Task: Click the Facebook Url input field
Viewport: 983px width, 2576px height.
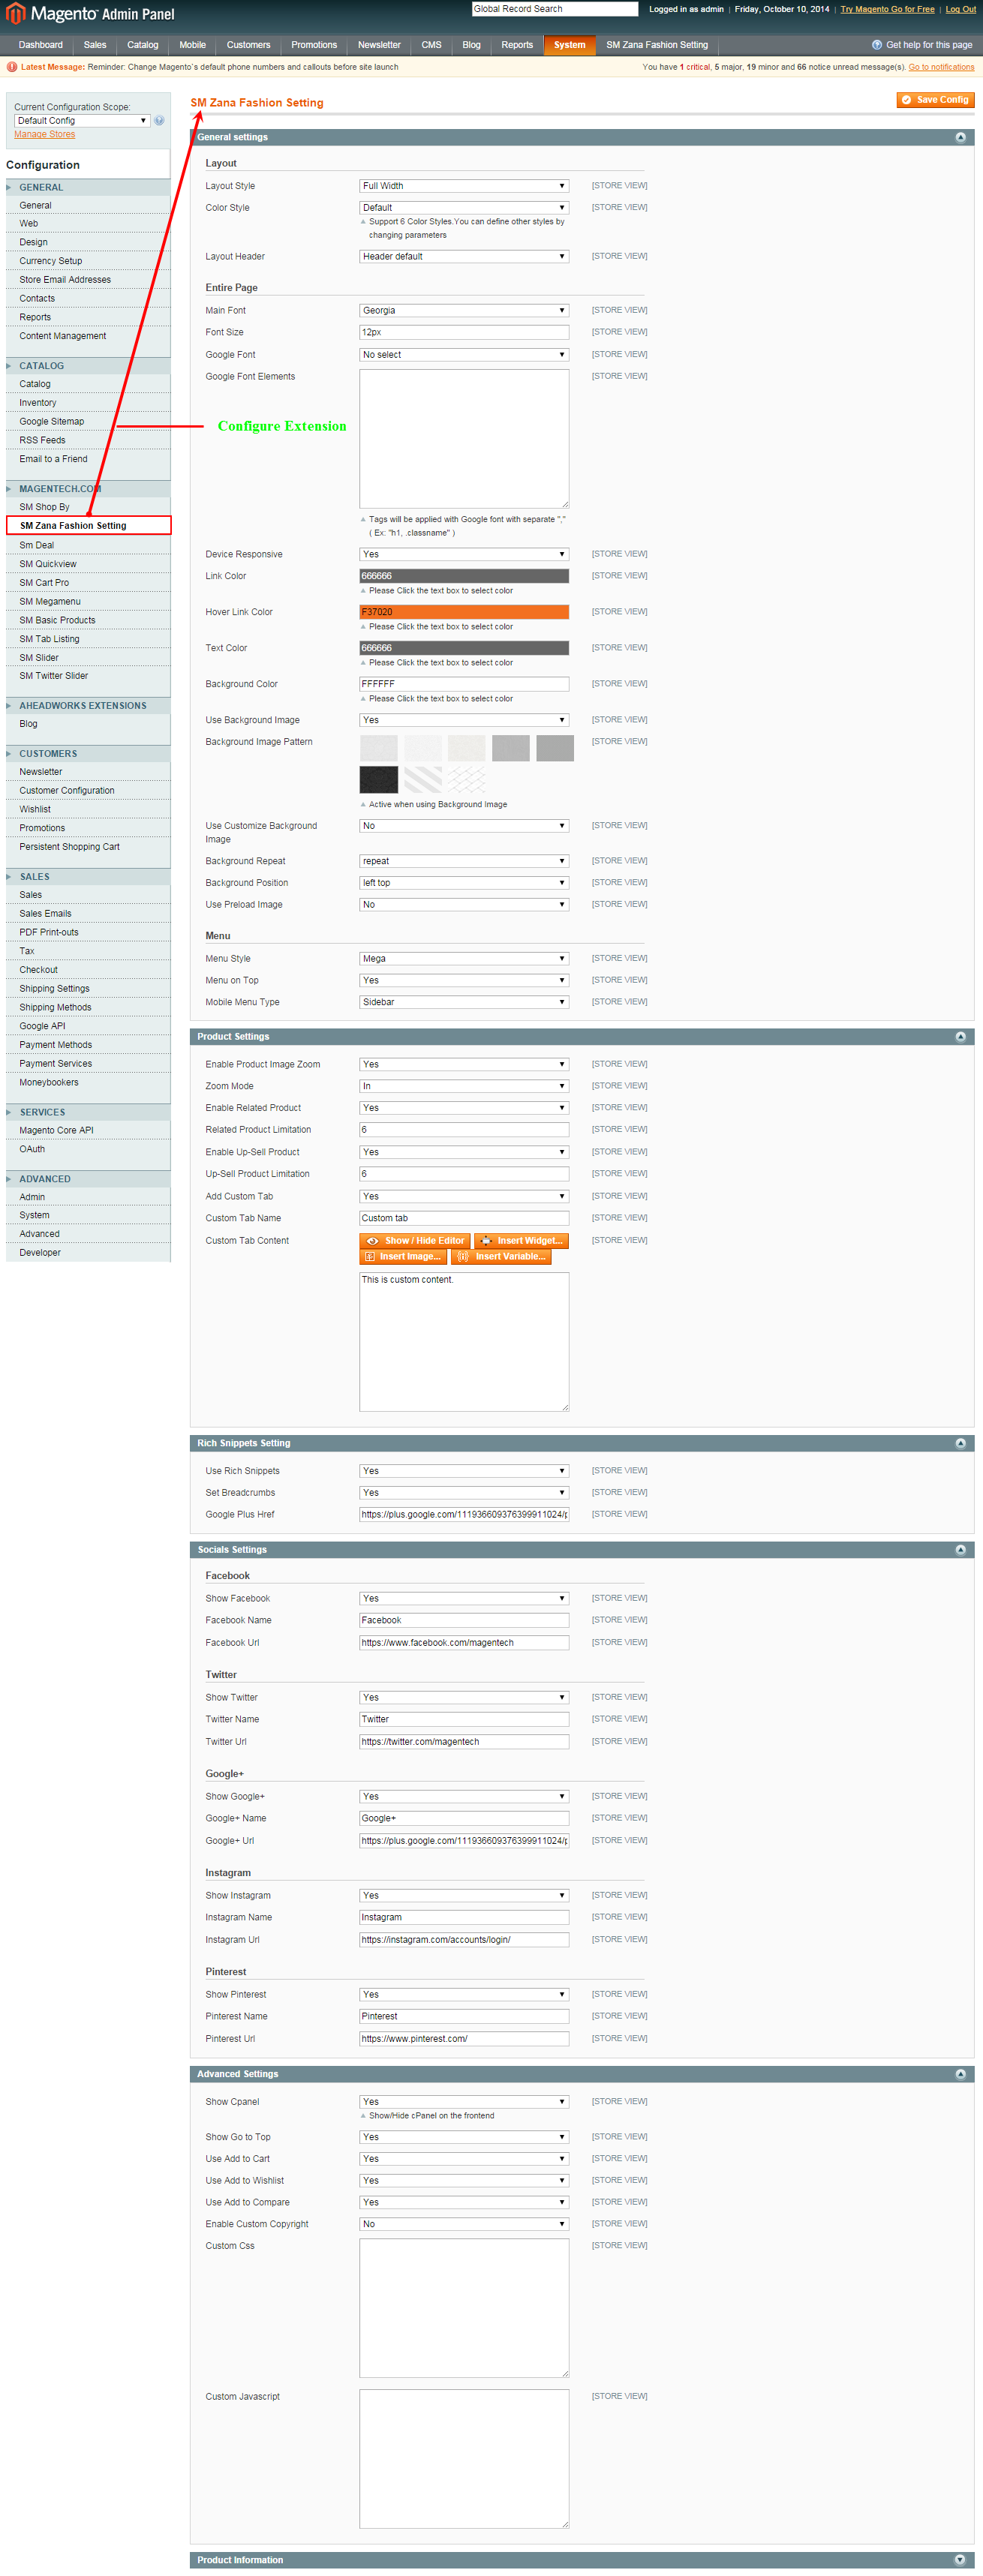Action: [464, 1643]
